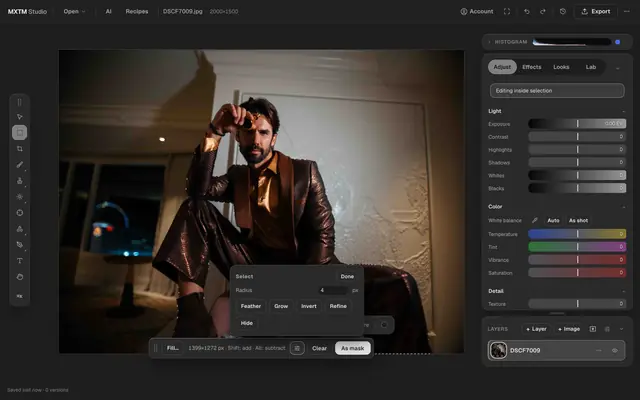The height and width of the screenshot is (400, 640).
Task: Switch to the Effects tab
Action: coord(531,67)
